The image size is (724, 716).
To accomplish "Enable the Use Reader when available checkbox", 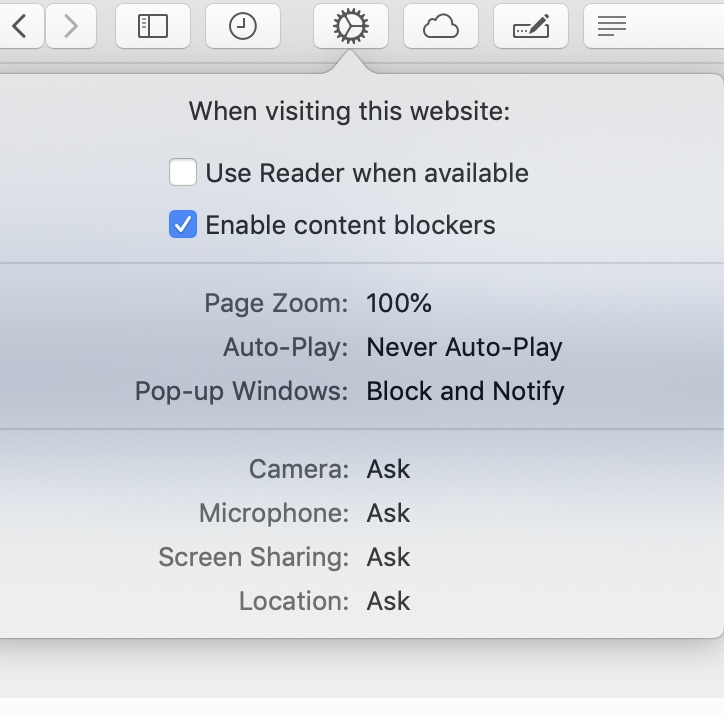I will pos(182,173).
